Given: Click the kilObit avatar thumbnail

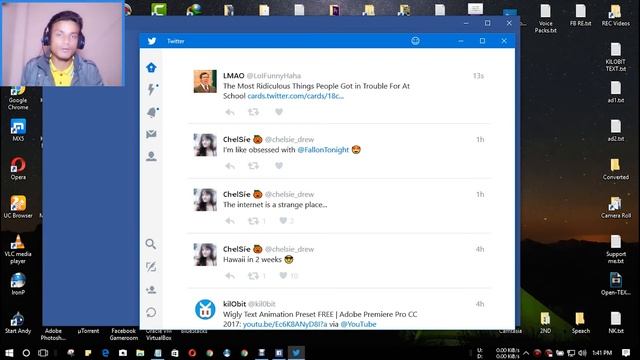Looking at the screenshot, I should coord(205,309).
